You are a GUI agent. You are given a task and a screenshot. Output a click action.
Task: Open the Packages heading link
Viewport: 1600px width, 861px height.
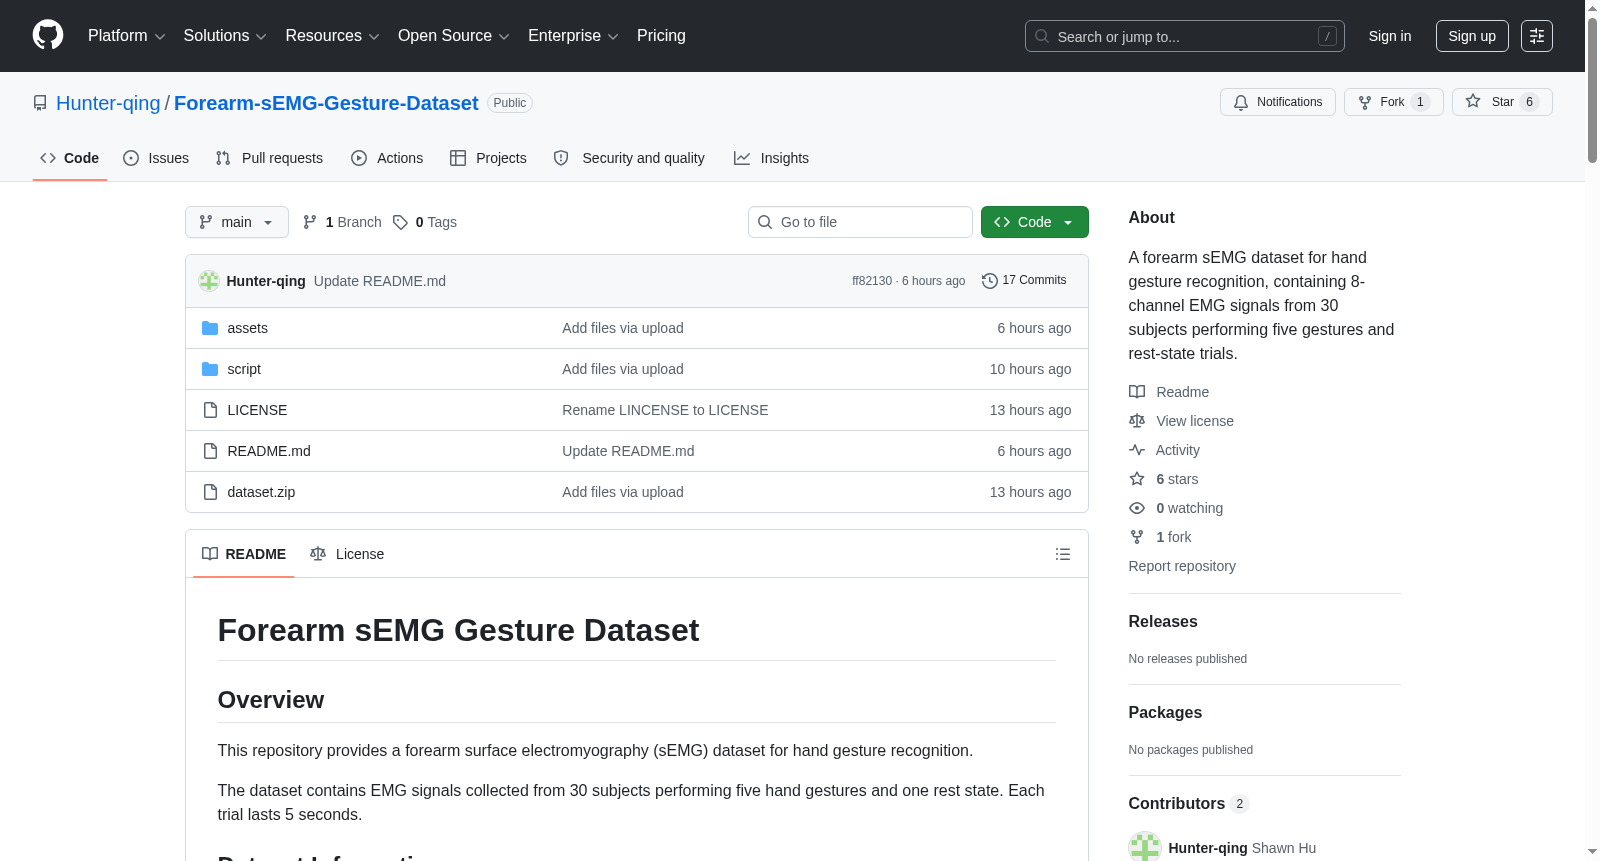1165,712
